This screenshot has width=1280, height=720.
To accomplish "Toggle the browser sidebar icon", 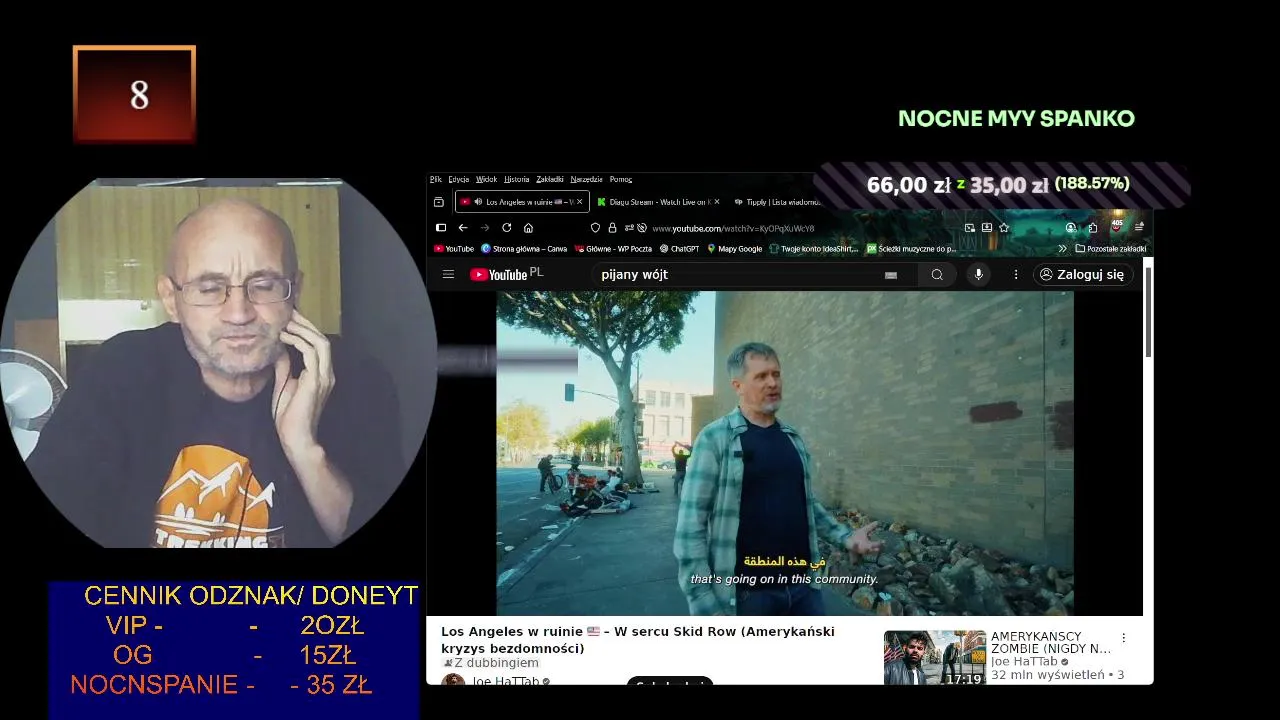I will pyautogui.click(x=441, y=228).
